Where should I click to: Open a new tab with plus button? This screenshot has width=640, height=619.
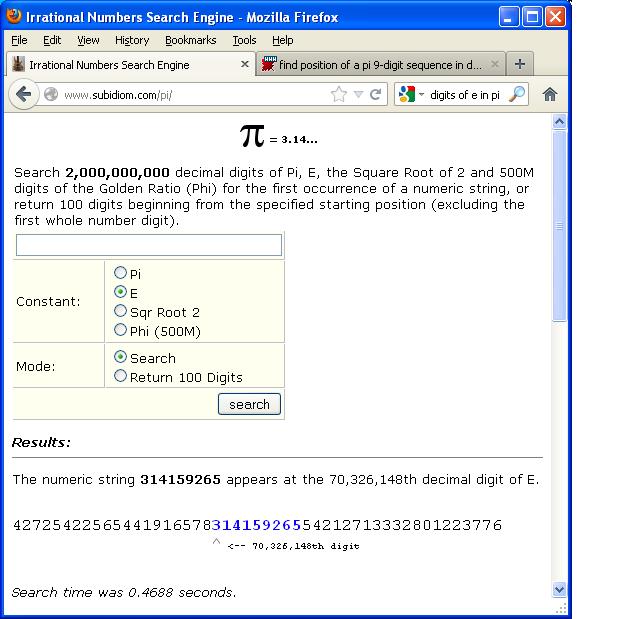point(520,65)
